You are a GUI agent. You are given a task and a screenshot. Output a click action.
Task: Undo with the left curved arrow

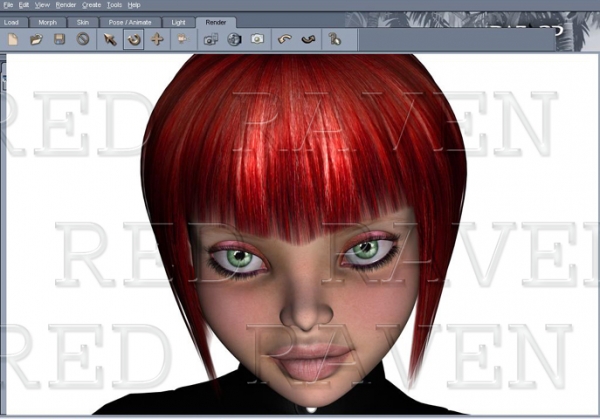(x=284, y=39)
